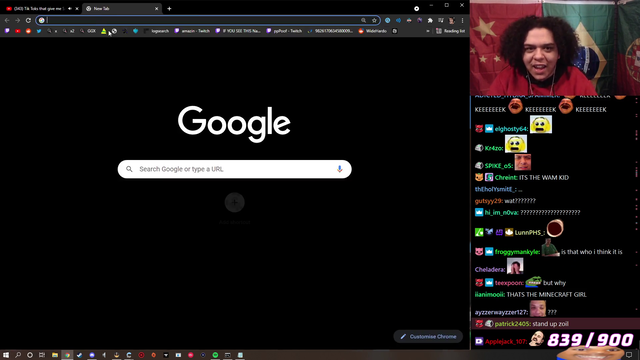
Task: Open the YouTube bookmark icon
Action: [x=18, y=31]
